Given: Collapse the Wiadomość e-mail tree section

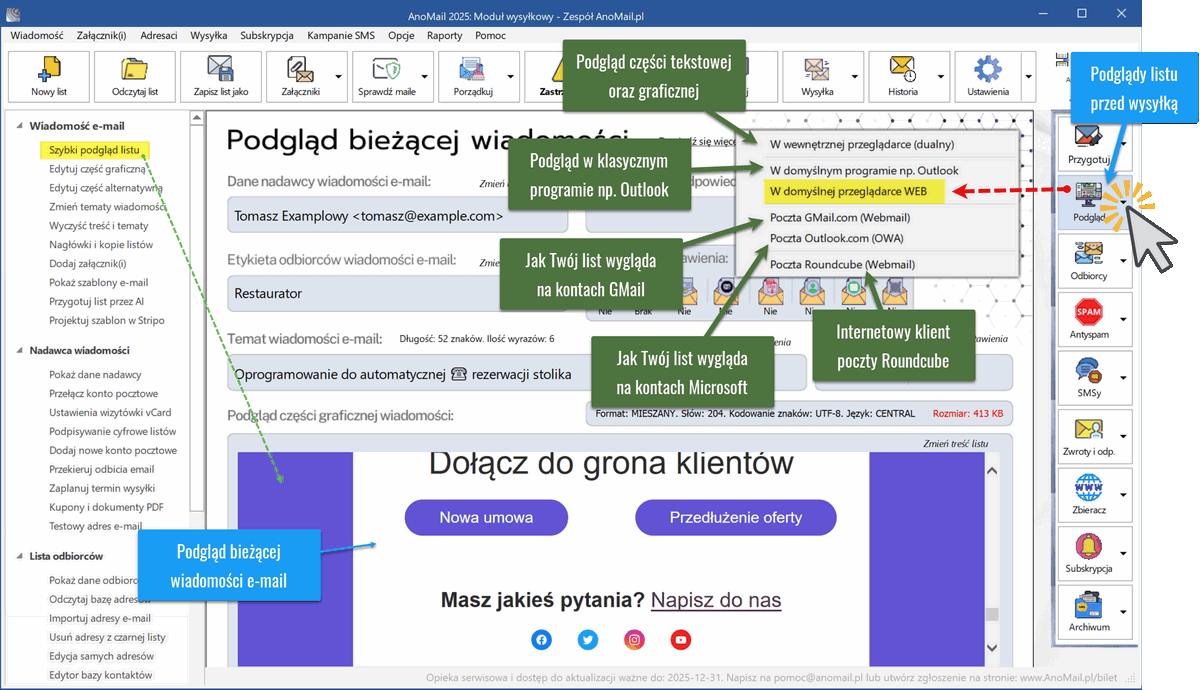Looking at the screenshot, I should 19,126.
